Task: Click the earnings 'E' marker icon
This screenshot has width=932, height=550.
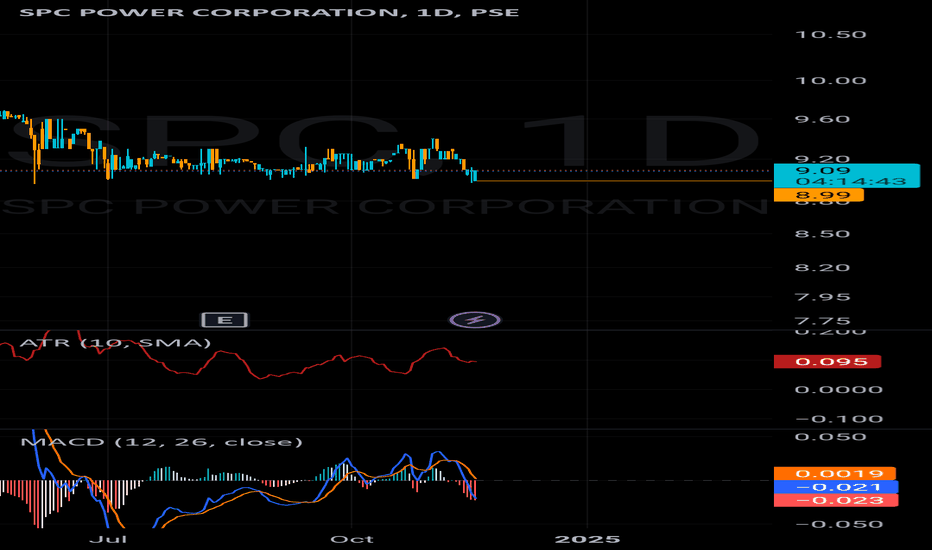Action: 225,320
